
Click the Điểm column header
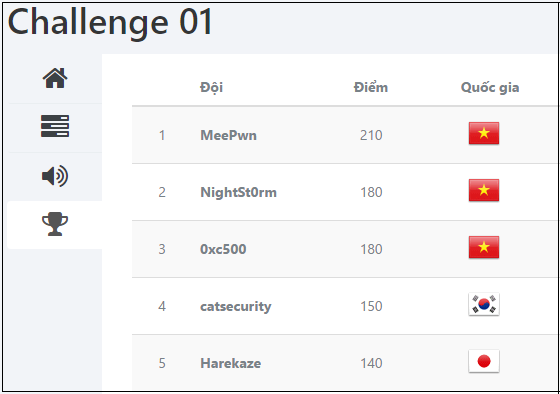(371, 87)
